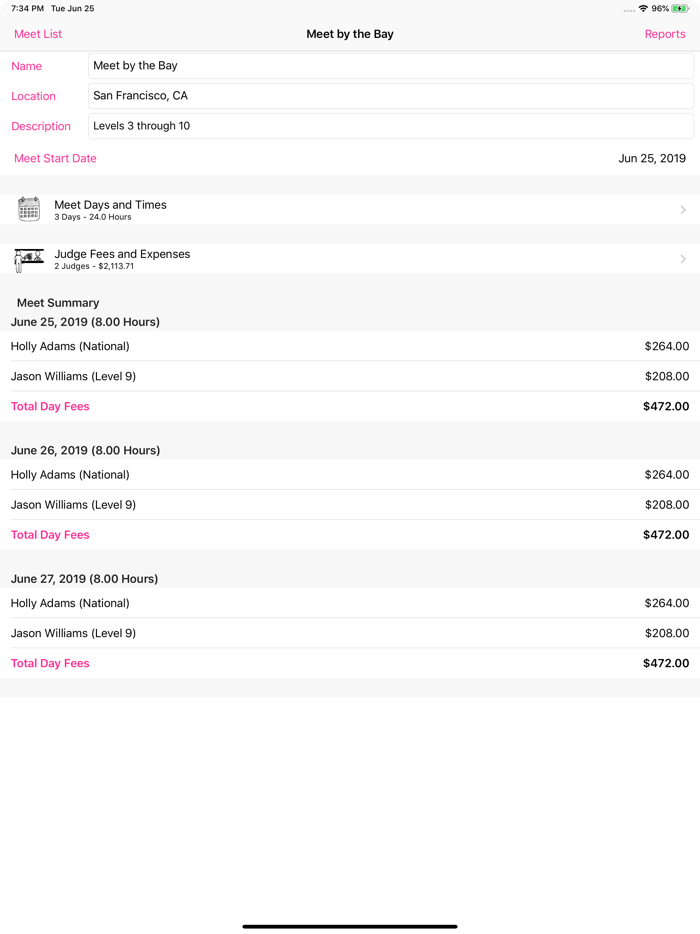Edit the Name field
This screenshot has height=934, width=700.
pos(390,65)
